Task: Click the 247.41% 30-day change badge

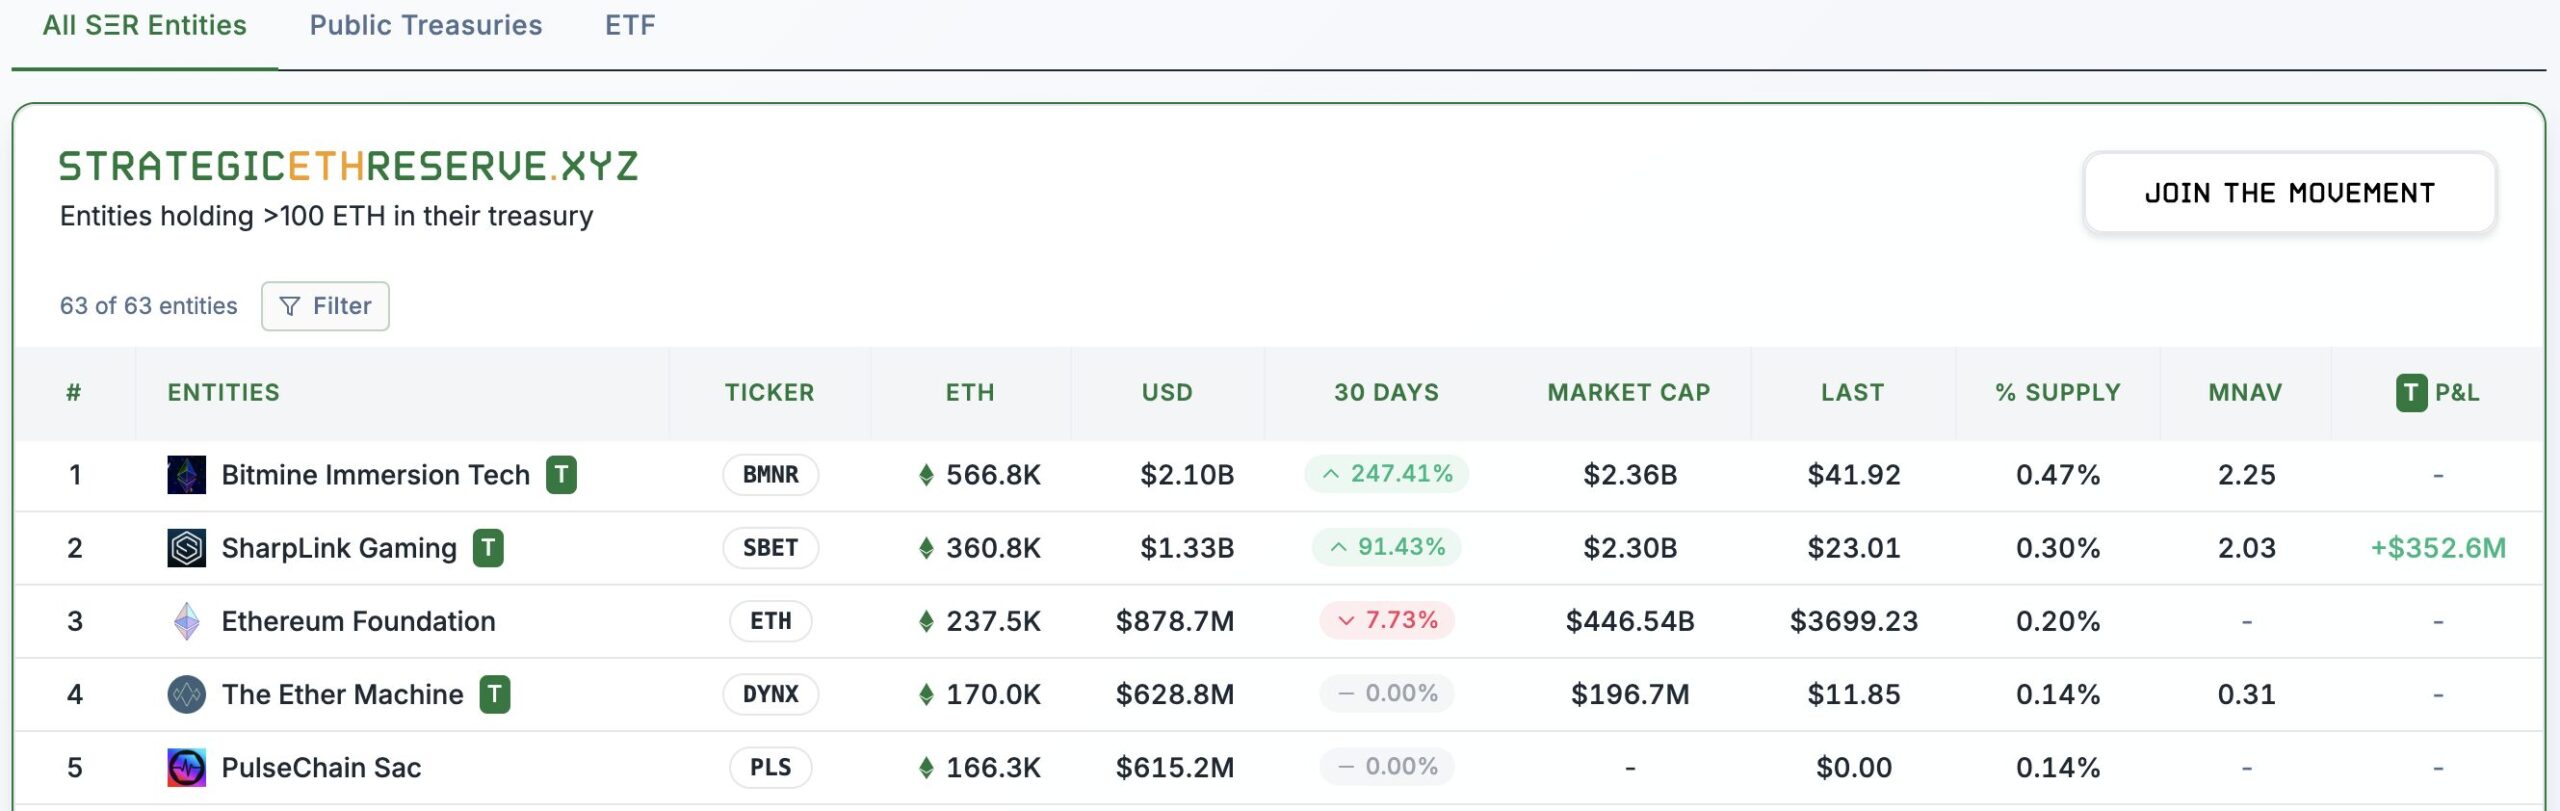Action: coord(1386,474)
